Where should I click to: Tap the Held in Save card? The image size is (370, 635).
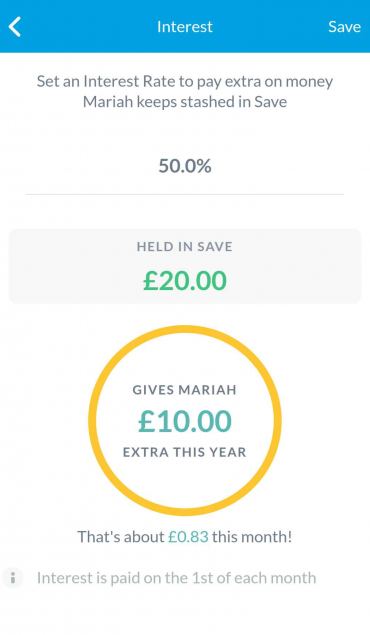click(185, 266)
